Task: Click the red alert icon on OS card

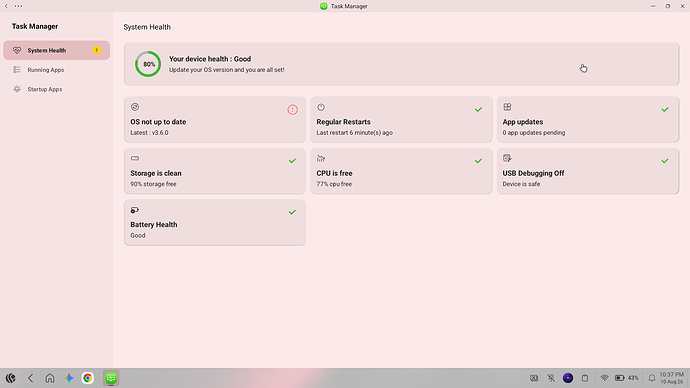Action: (x=293, y=110)
